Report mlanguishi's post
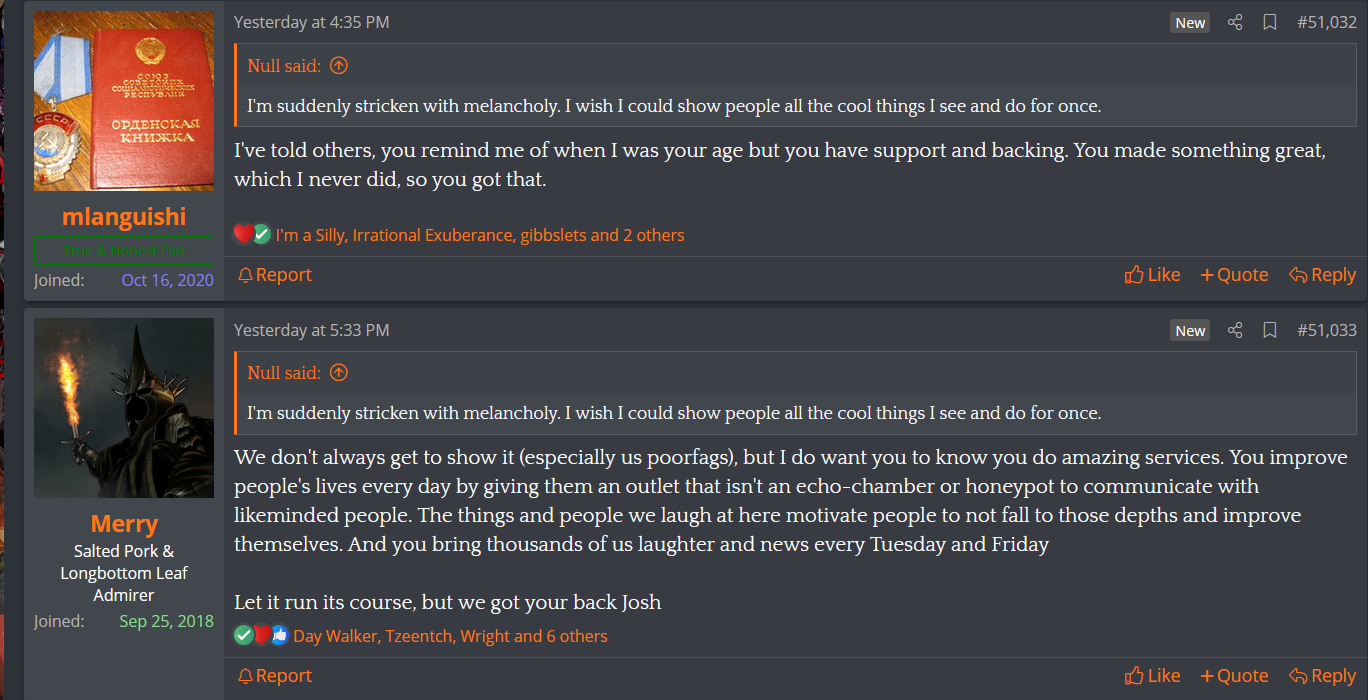 275,275
